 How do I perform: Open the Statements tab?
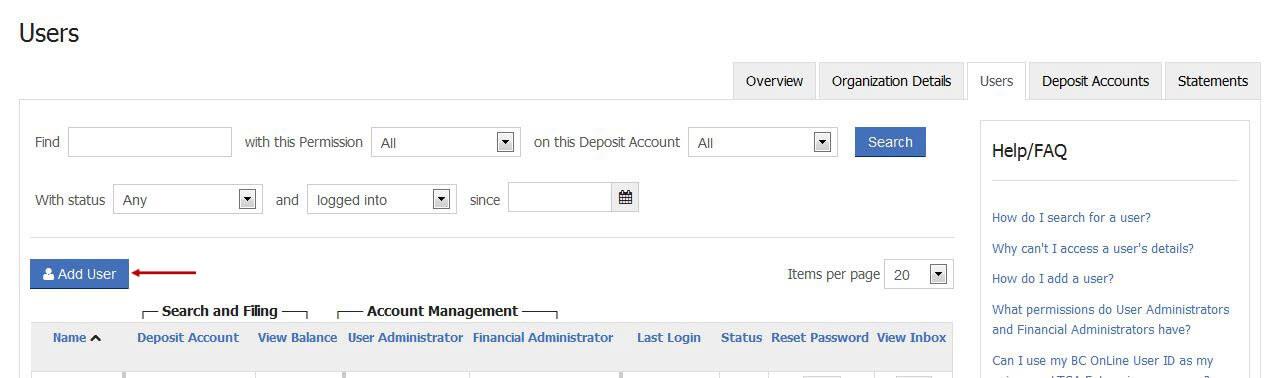(1212, 81)
